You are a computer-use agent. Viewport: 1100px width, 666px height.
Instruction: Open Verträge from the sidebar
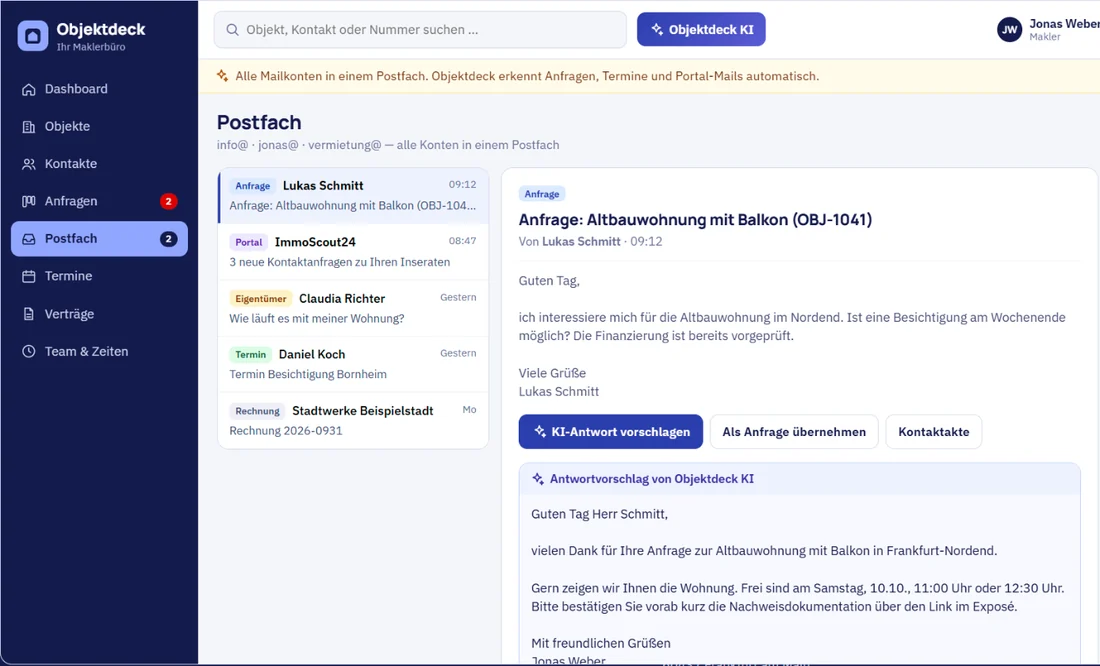point(100,314)
